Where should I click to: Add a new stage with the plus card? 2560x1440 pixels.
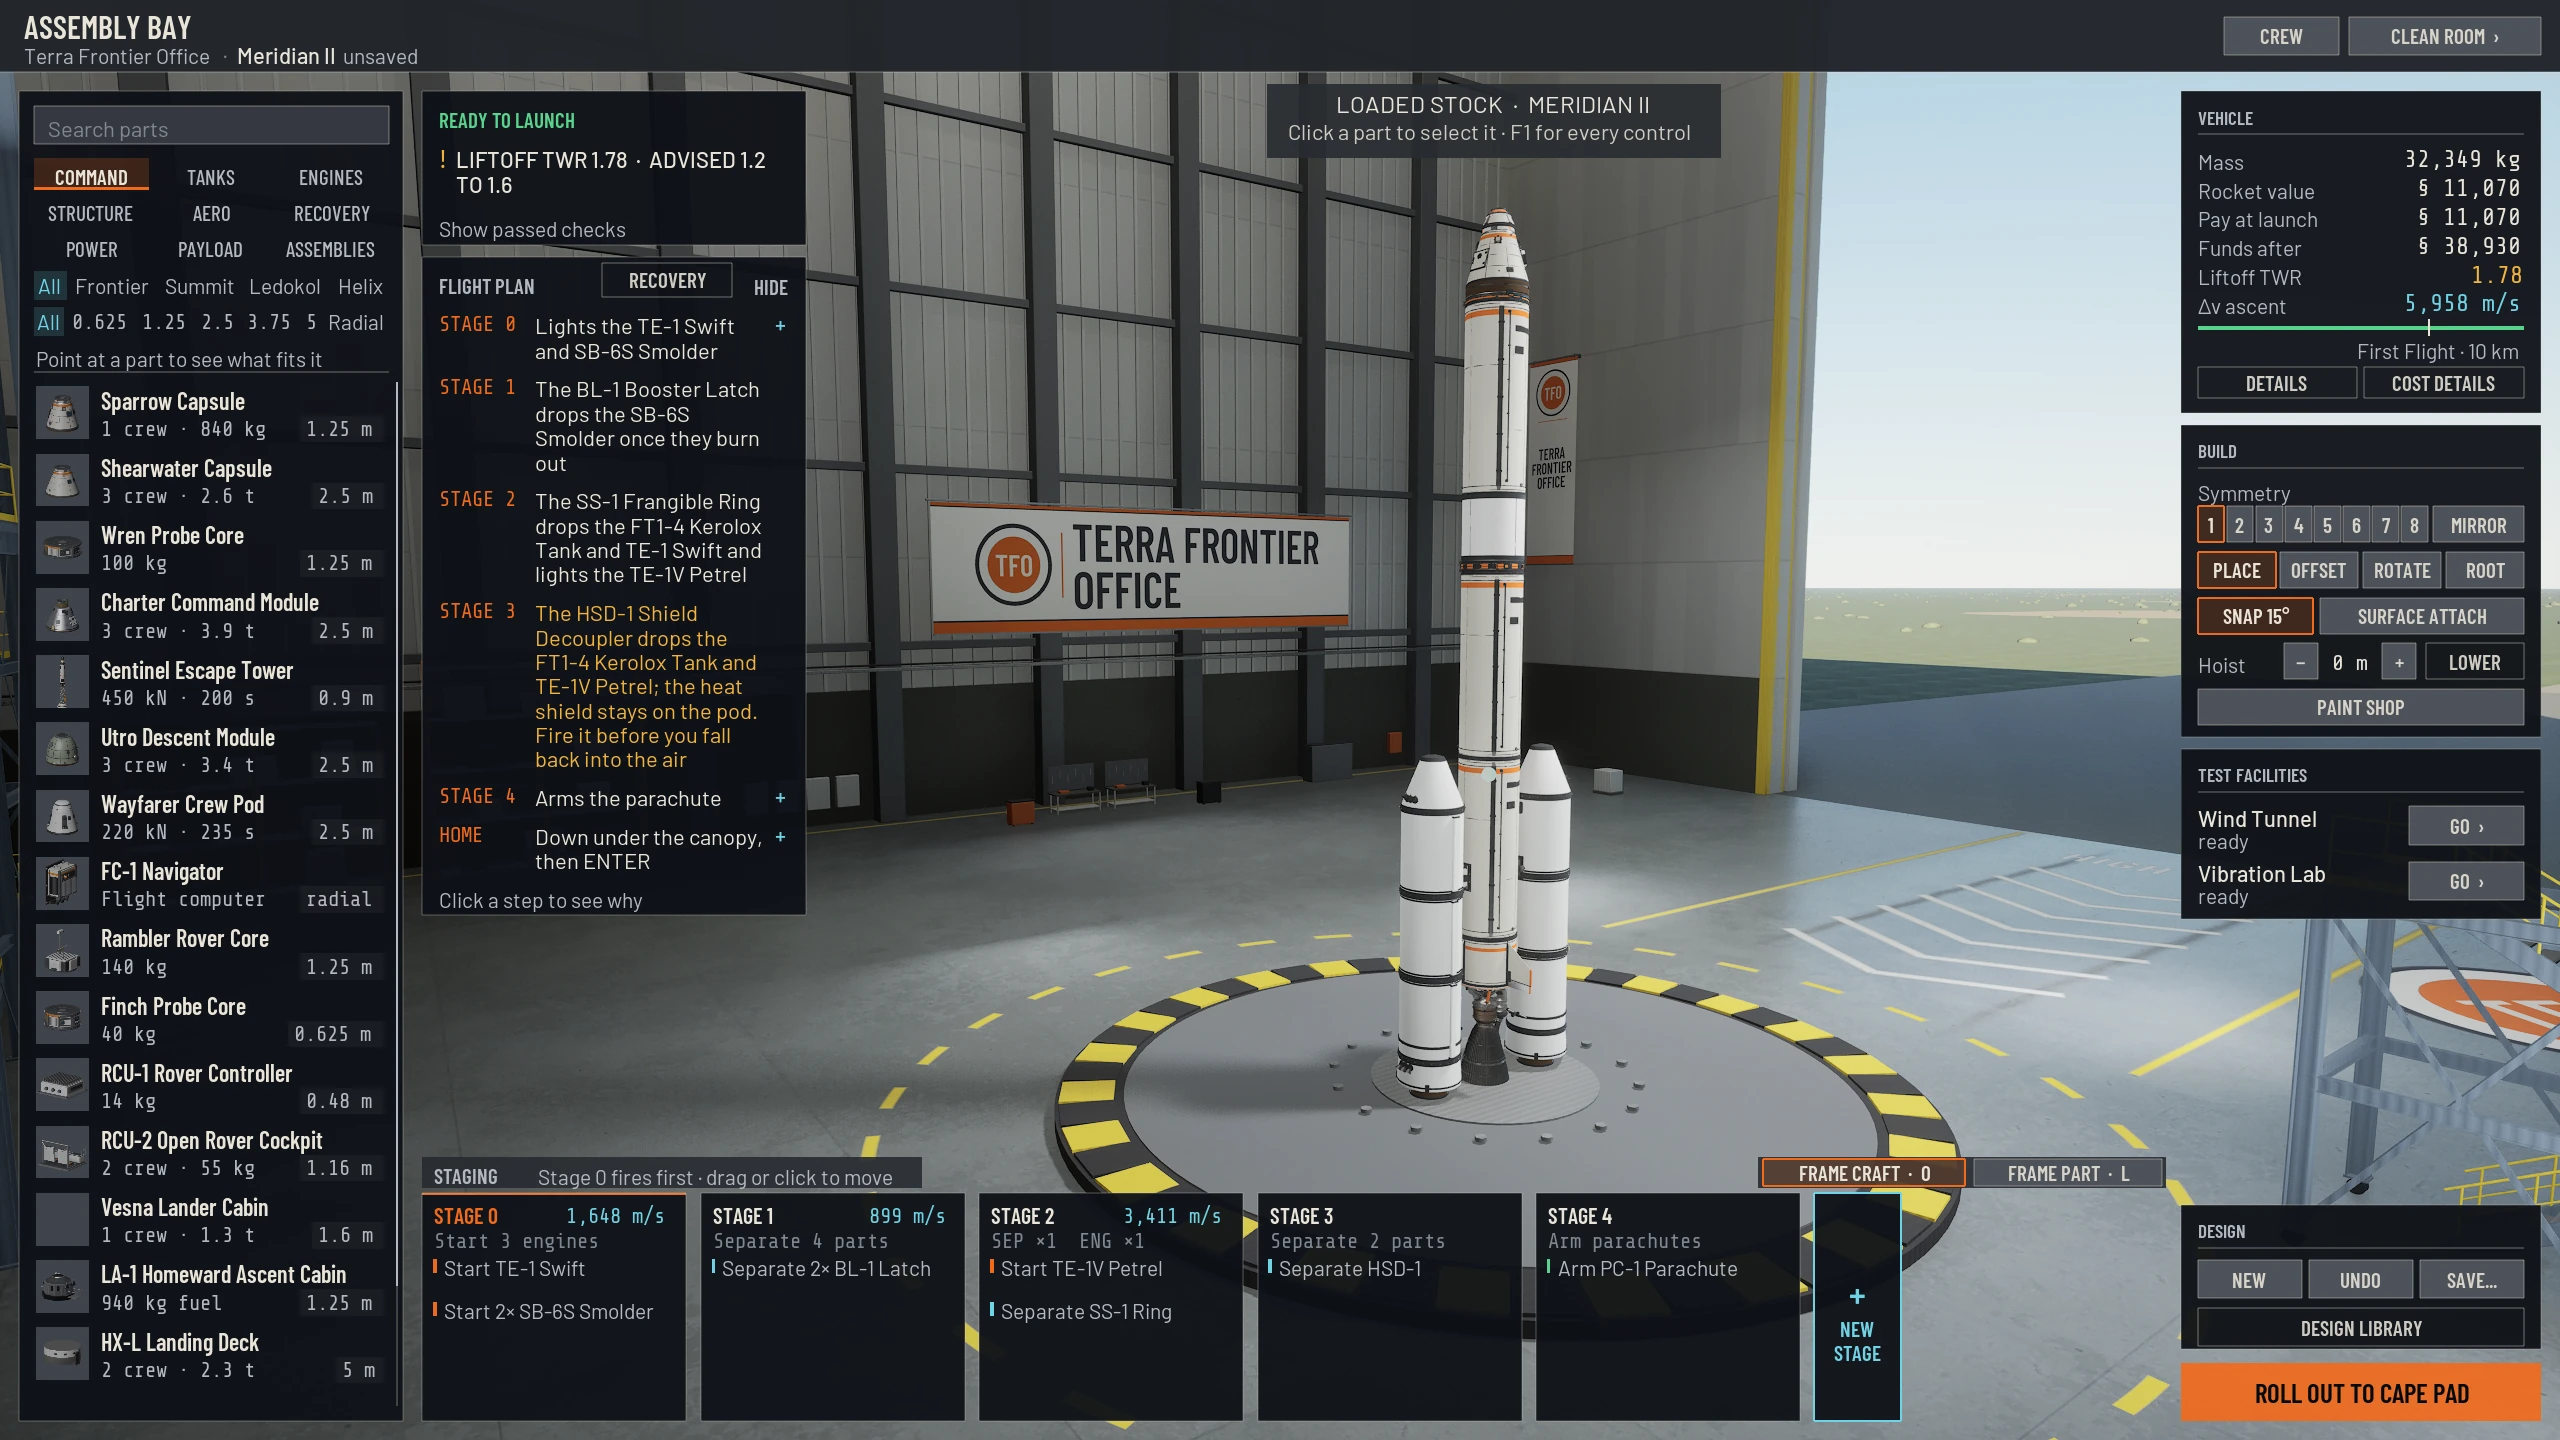(x=1857, y=1306)
